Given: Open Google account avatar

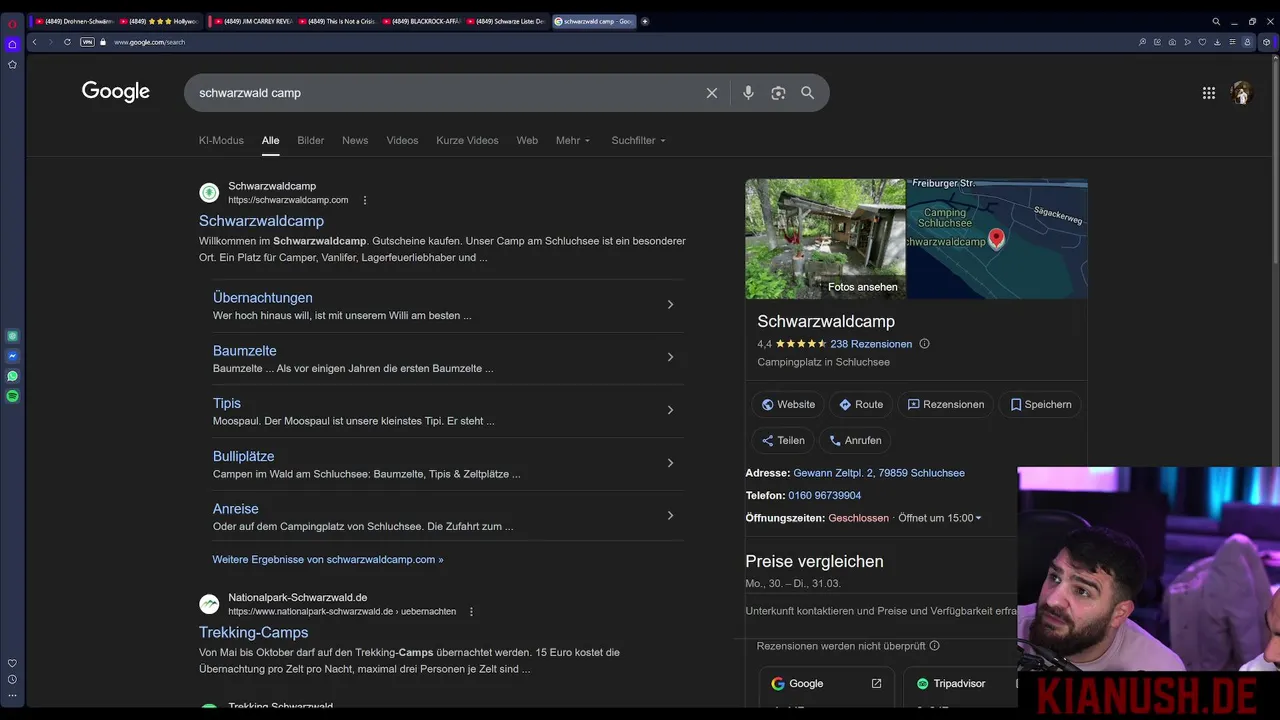Looking at the screenshot, I should point(1242,93).
